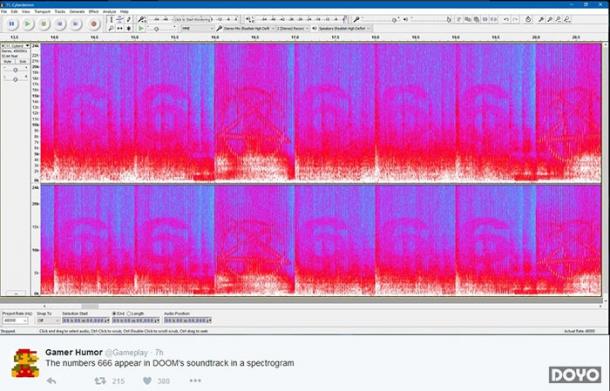Skip to End of the track
Viewport: 610px width, 391px height.
pyautogui.click(x=75, y=24)
